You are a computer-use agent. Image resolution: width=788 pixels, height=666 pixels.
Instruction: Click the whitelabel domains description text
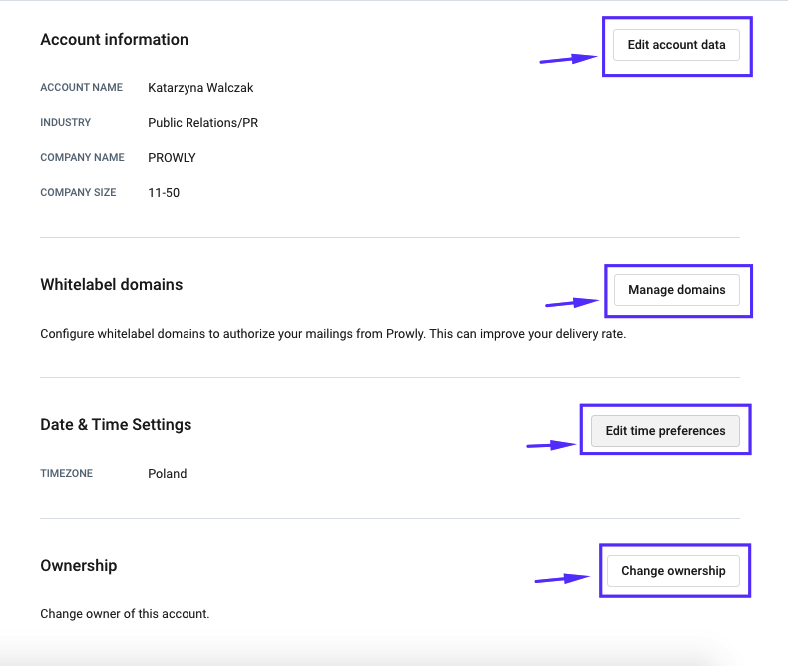(333, 334)
